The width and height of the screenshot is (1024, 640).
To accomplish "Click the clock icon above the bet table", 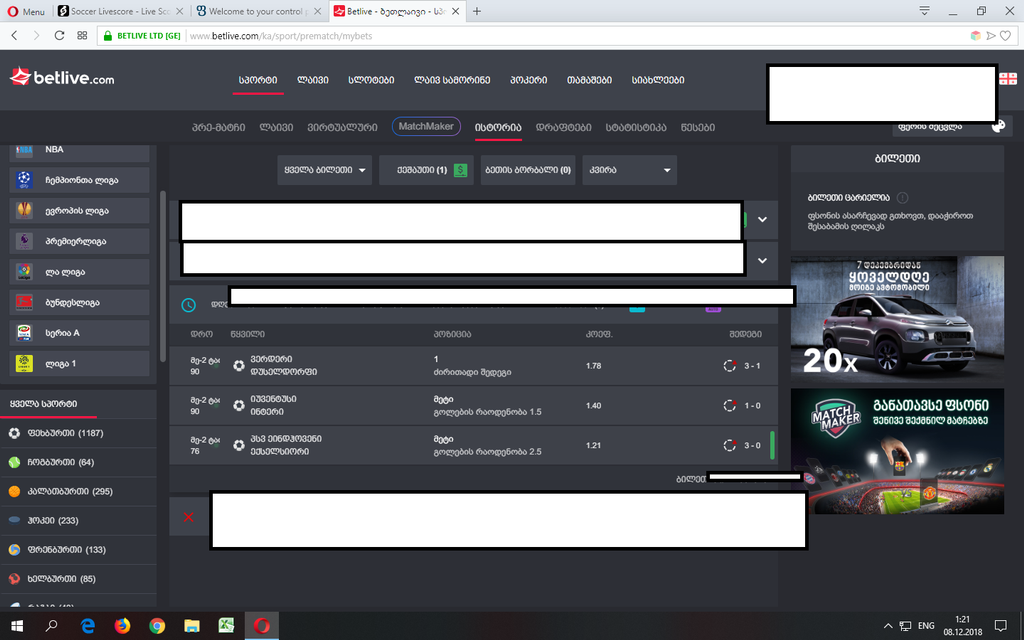I will coord(188,305).
